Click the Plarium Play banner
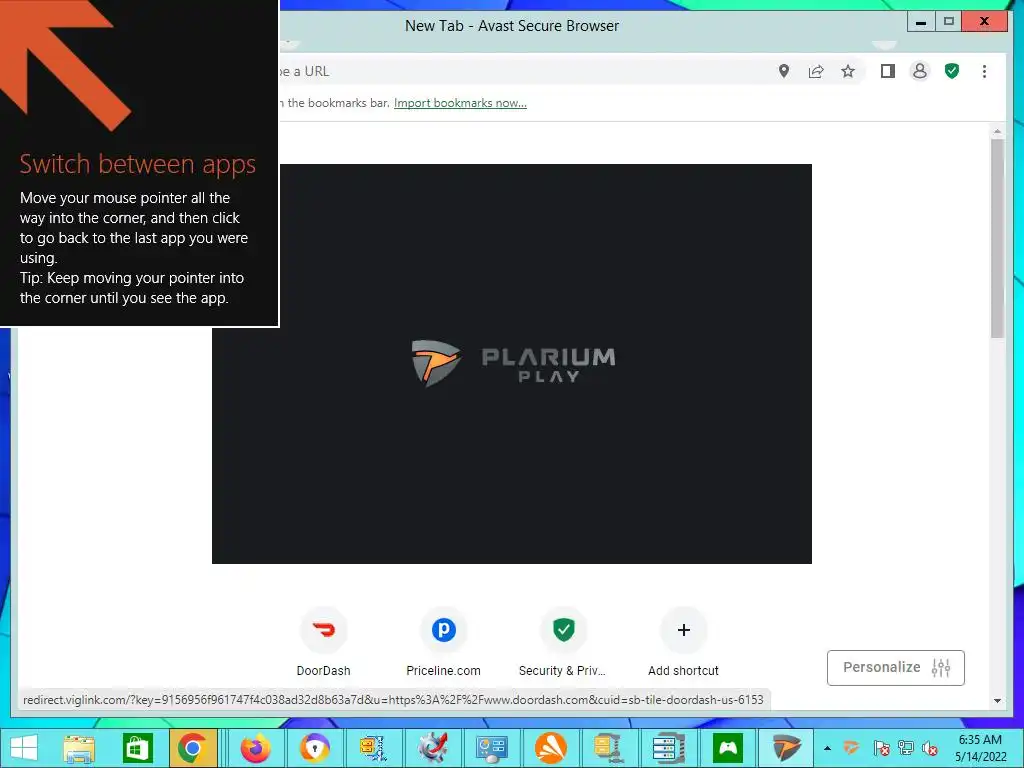Image resolution: width=1024 pixels, height=768 pixels. click(x=511, y=364)
